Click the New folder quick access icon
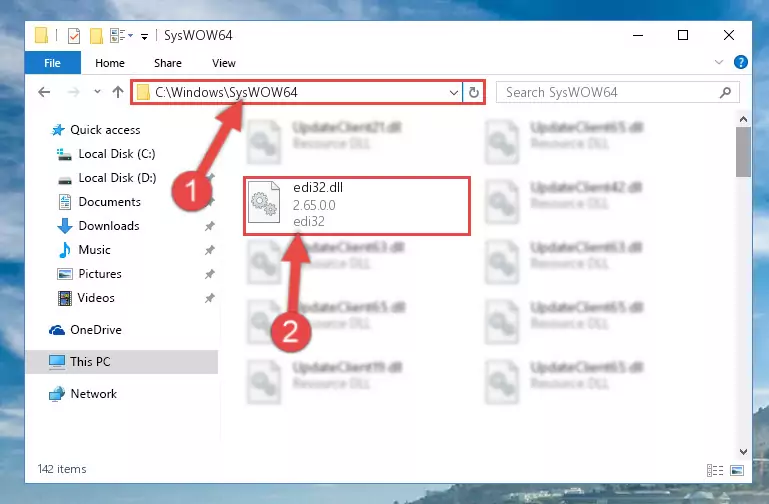 (96, 35)
